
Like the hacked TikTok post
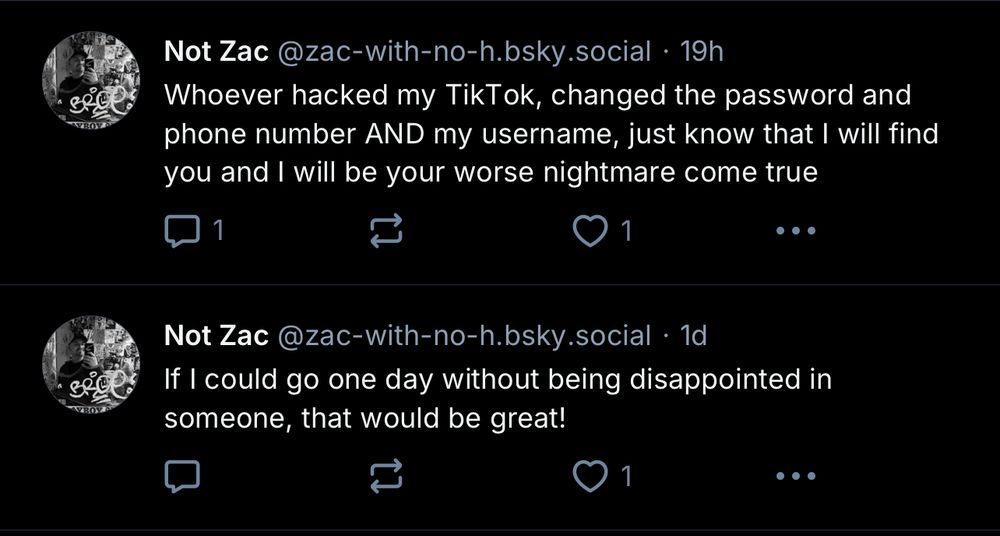[590, 231]
